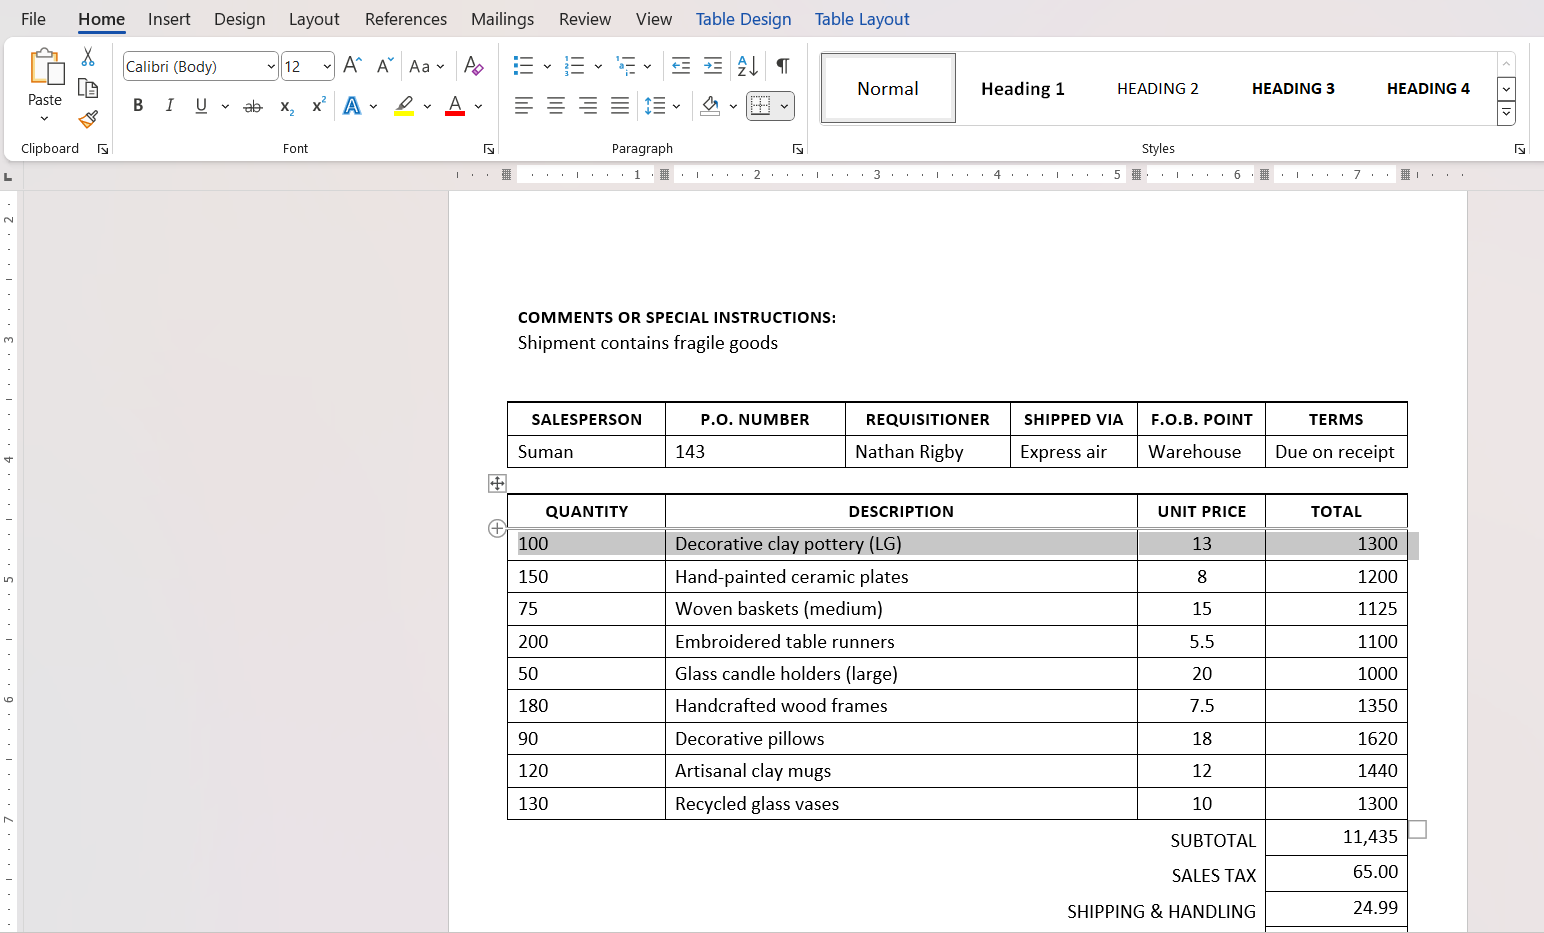This screenshot has height=933, width=1544.
Task: Increase indent icon
Action: (x=713, y=66)
